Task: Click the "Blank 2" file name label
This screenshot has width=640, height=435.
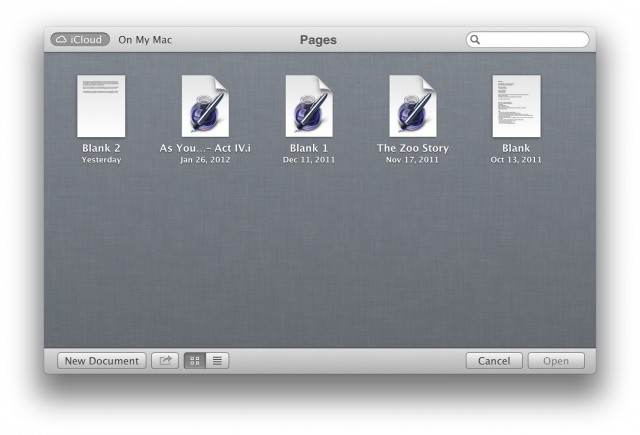Action: 101,148
